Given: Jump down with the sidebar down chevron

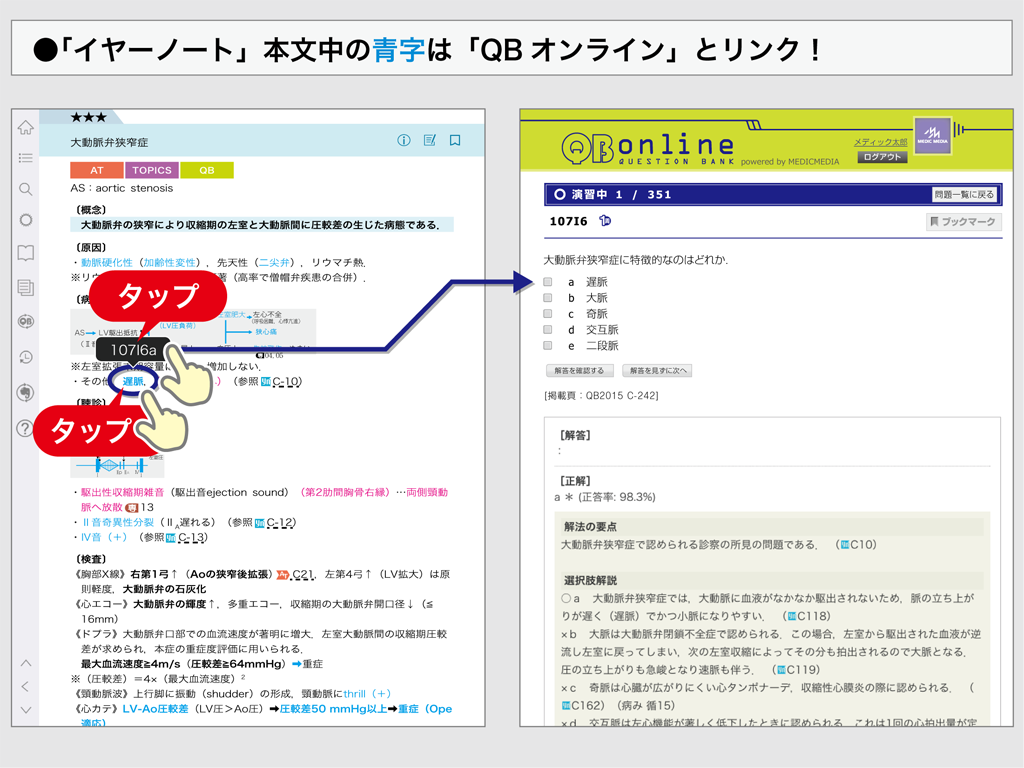Looking at the screenshot, I should [25, 710].
